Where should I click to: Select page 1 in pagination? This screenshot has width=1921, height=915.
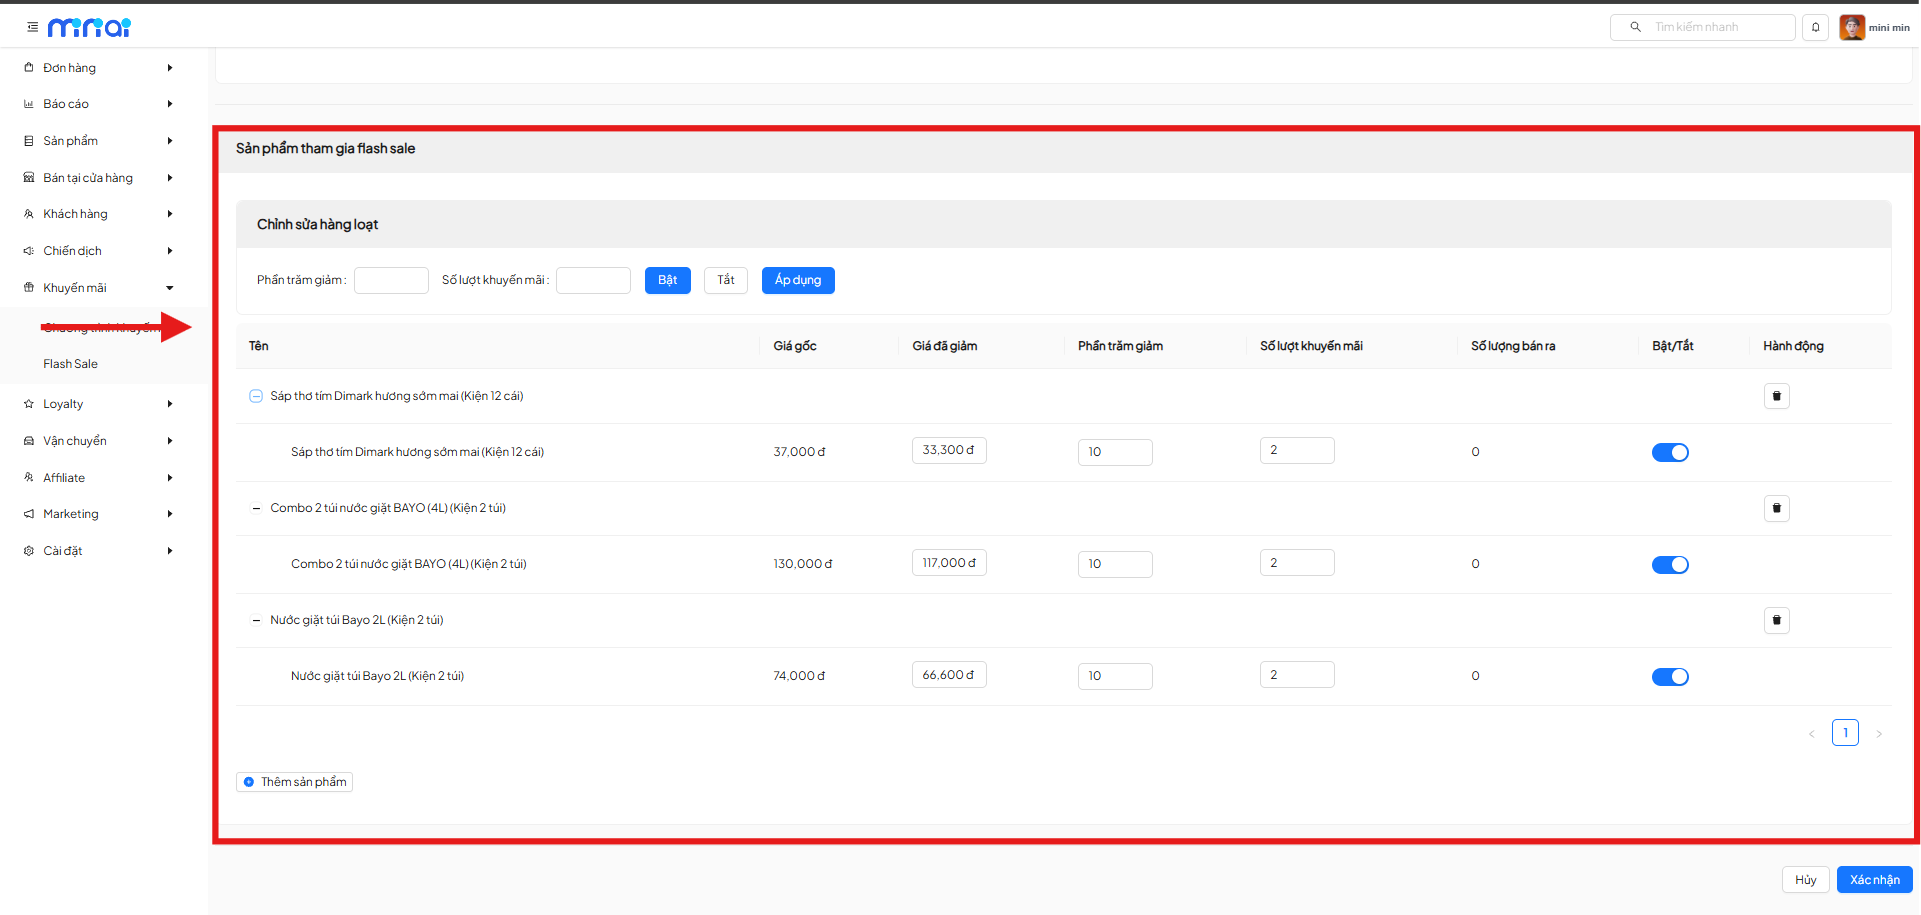tap(1845, 733)
